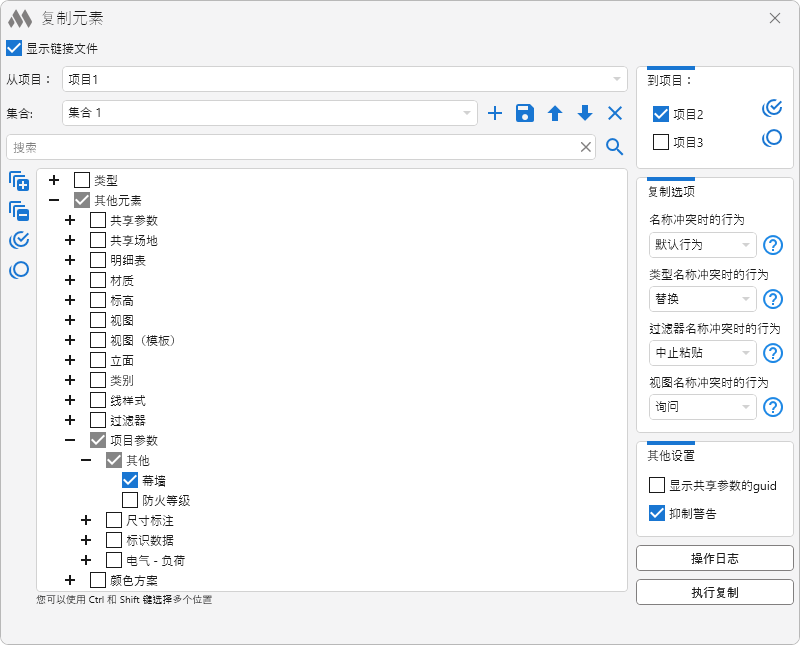The width and height of the screenshot is (800, 645).
Task: Open help for 名称冲突时的行为
Action: pos(773,245)
